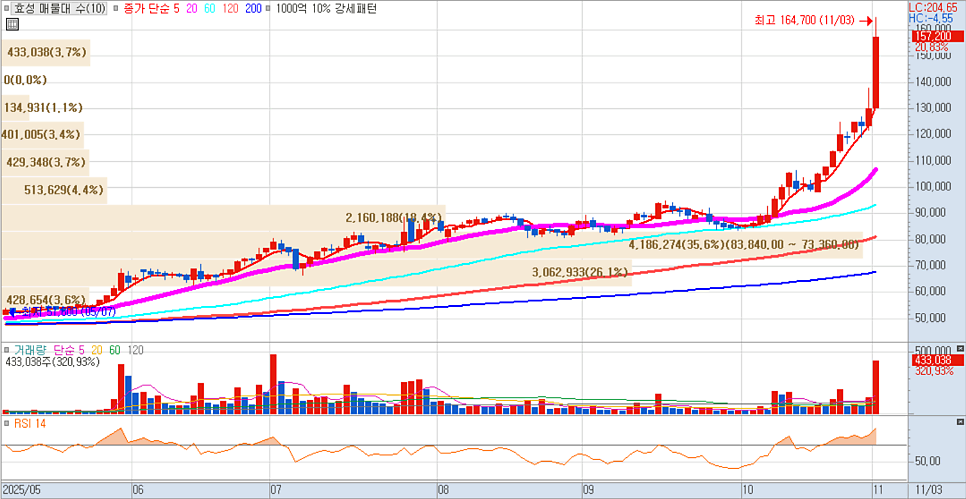Viewport: 966px width, 499px height.
Task: Click the 134,931(1.1%) volume-profile bar
Action: click(43, 107)
